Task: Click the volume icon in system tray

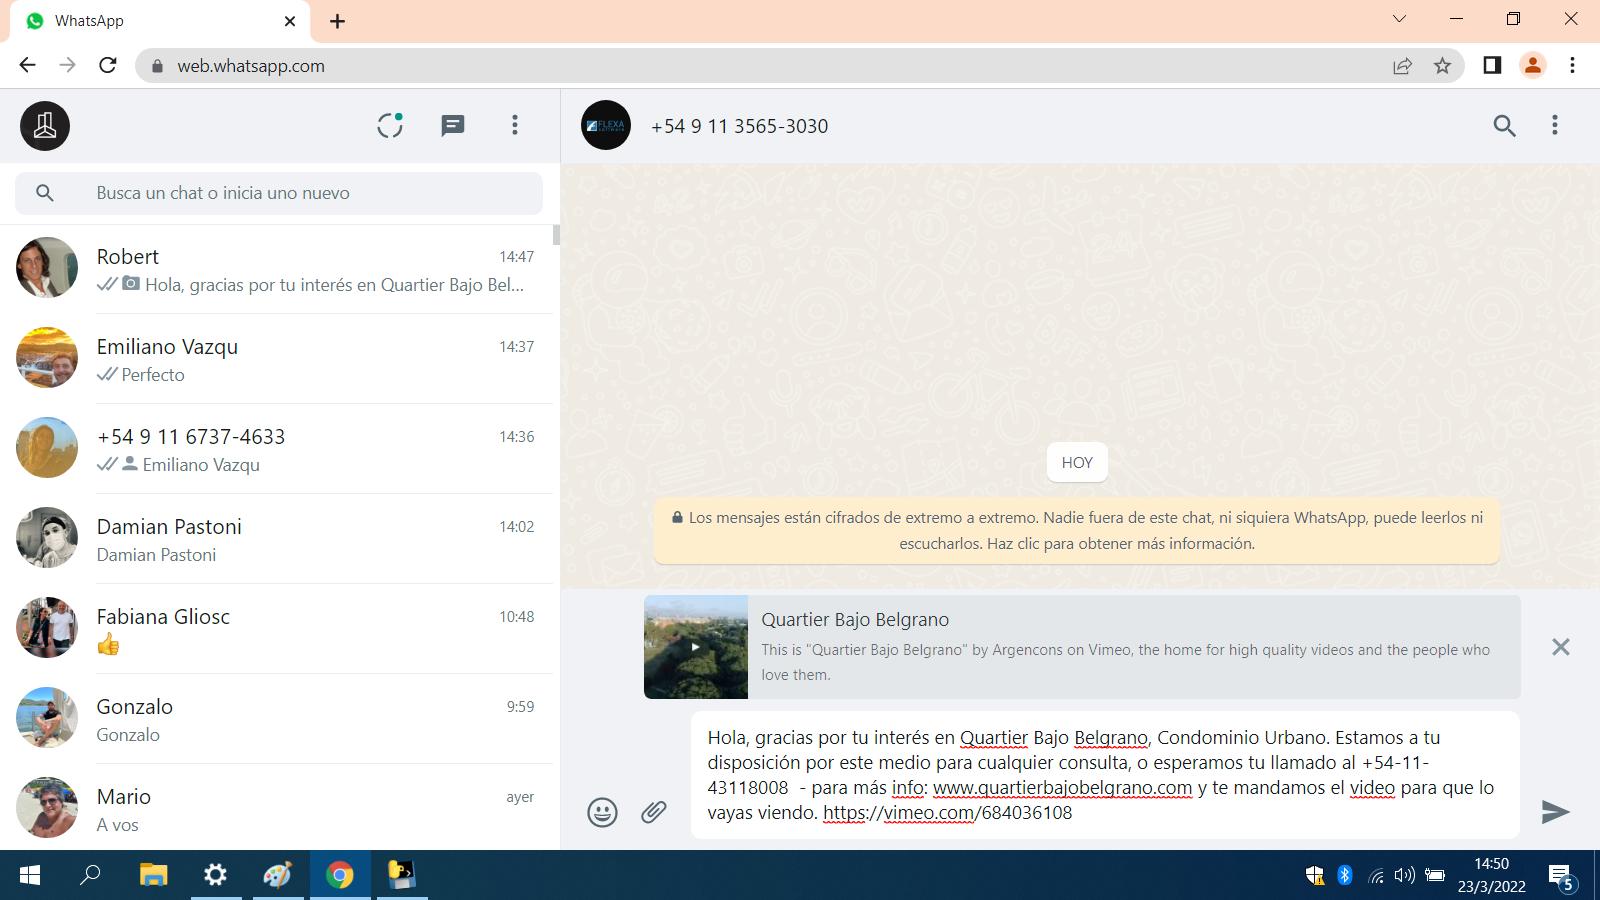Action: 1405,876
